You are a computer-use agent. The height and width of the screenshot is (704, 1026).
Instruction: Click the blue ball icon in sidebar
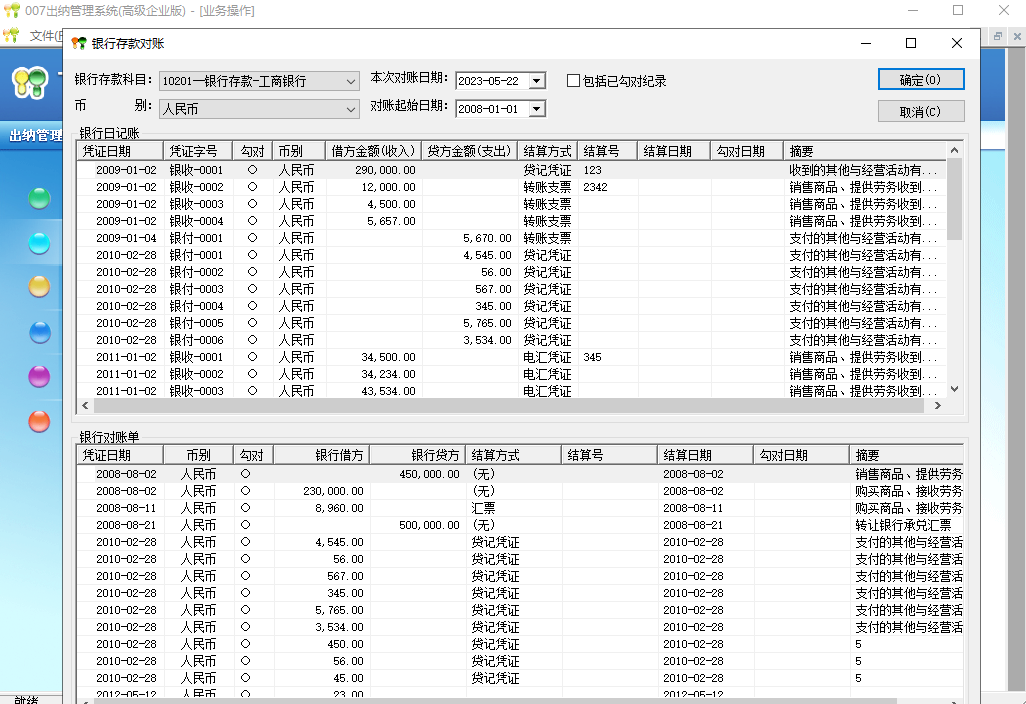(39, 332)
